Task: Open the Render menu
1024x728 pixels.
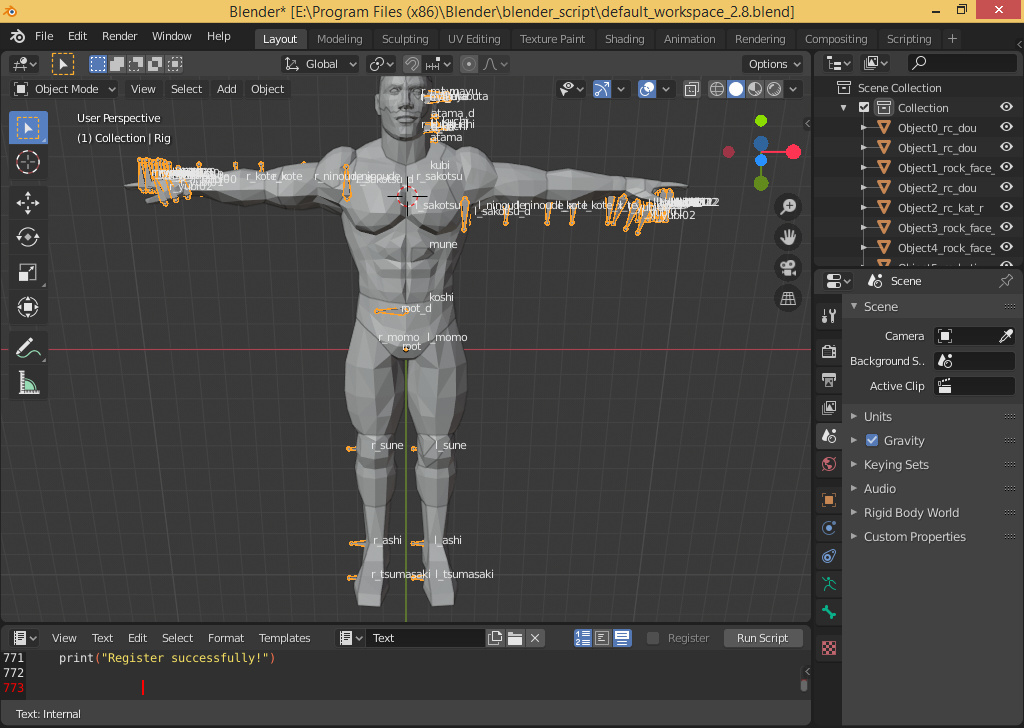Action: coord(120,36)
